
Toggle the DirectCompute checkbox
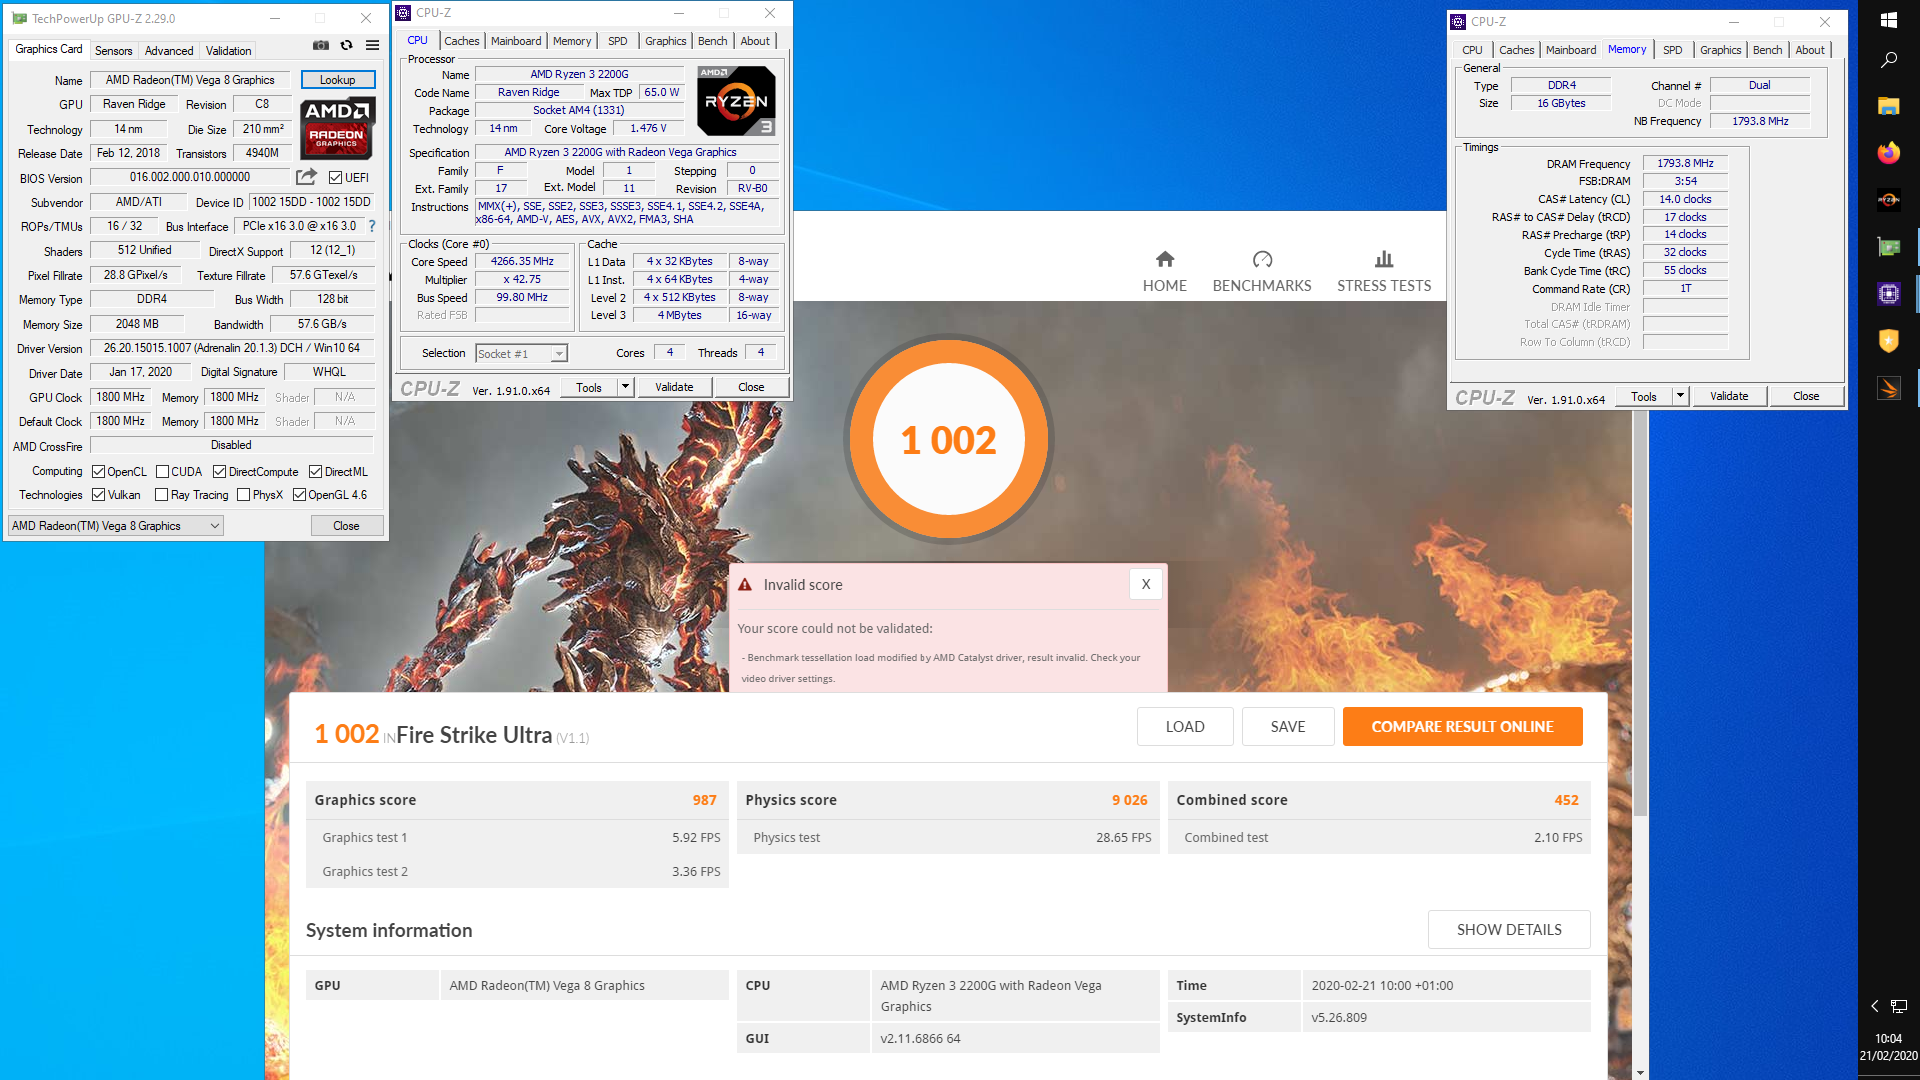[x=220, y=472]
